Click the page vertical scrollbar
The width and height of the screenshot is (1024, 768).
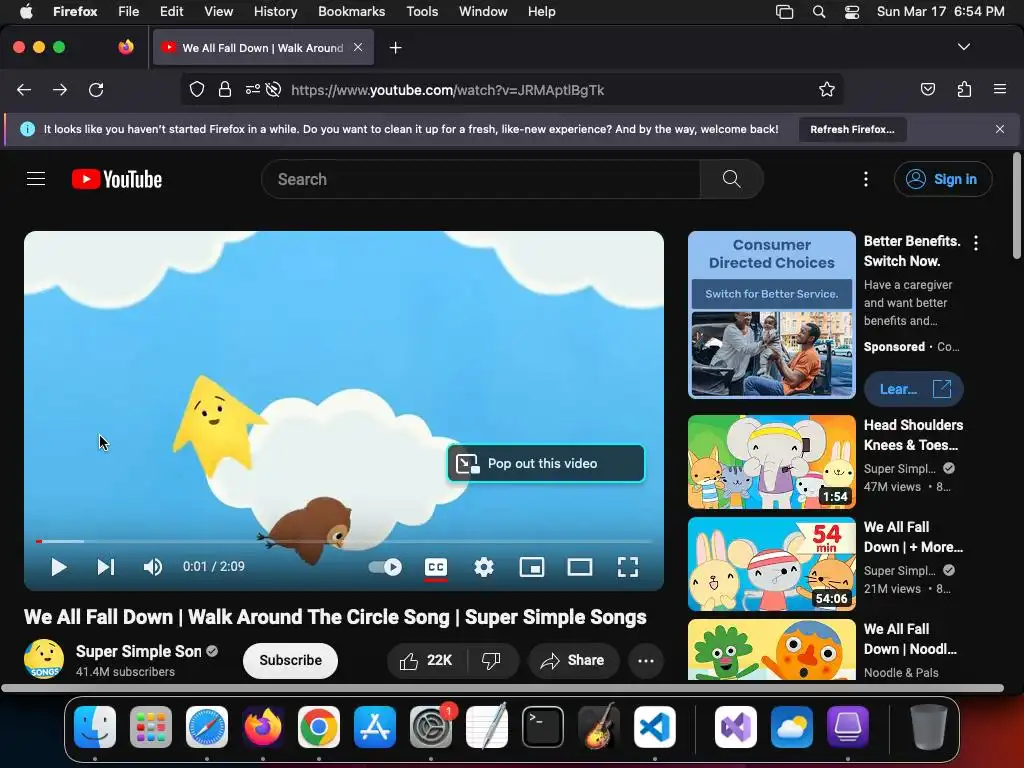[1016, 206]
